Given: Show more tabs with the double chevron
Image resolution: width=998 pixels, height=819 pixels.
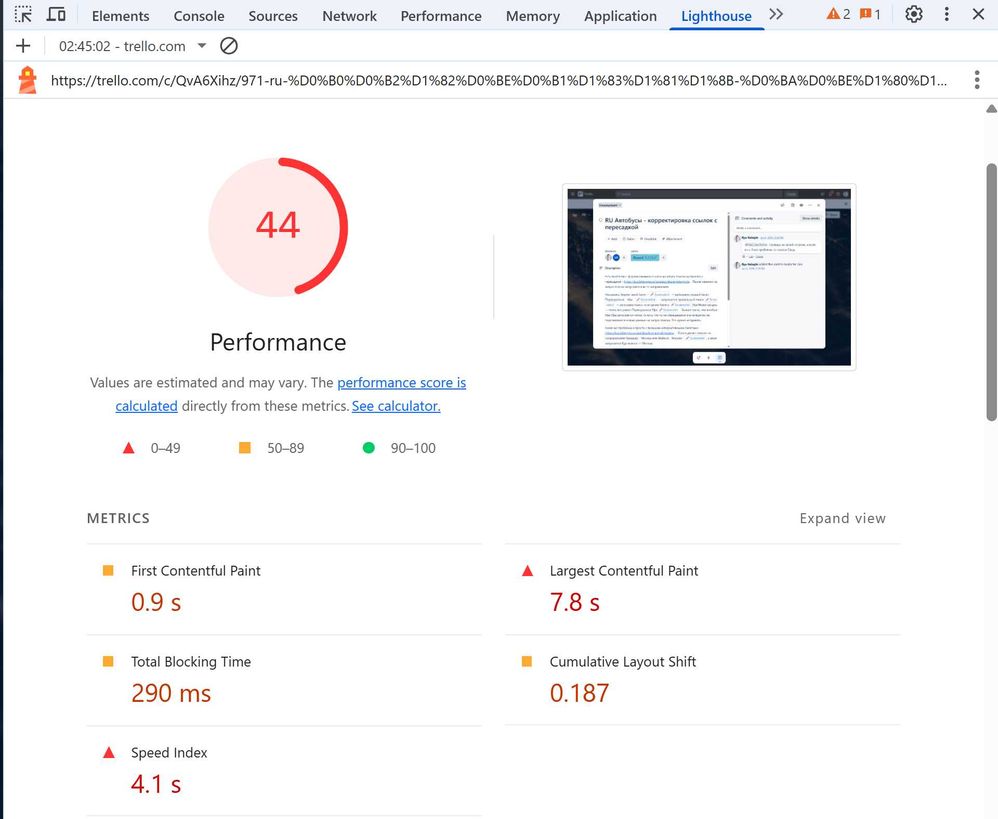Looking at the screenshot, I should [776, 15].
